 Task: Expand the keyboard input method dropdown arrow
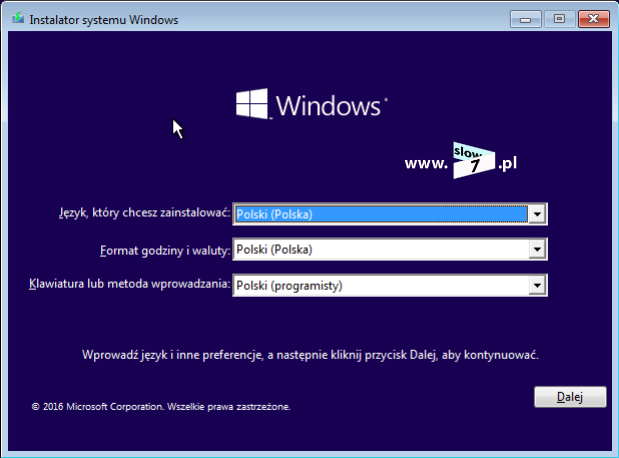point(537,285)
